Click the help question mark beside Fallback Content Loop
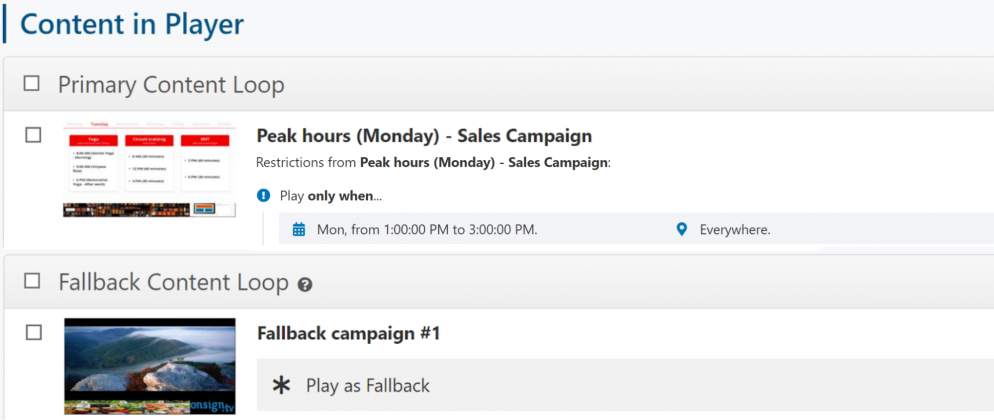This screenshot has width=994, height=420. pos(305,285)
